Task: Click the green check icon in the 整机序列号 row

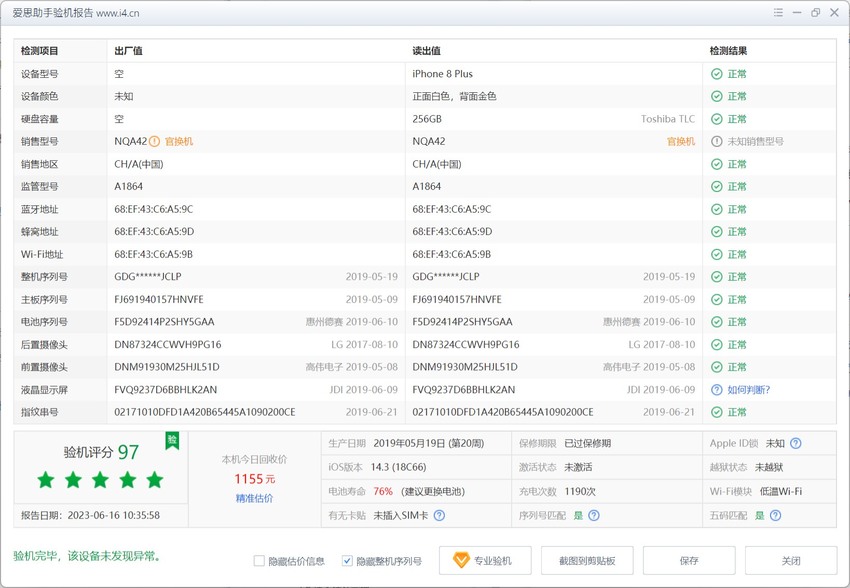Action: point(717,277)
